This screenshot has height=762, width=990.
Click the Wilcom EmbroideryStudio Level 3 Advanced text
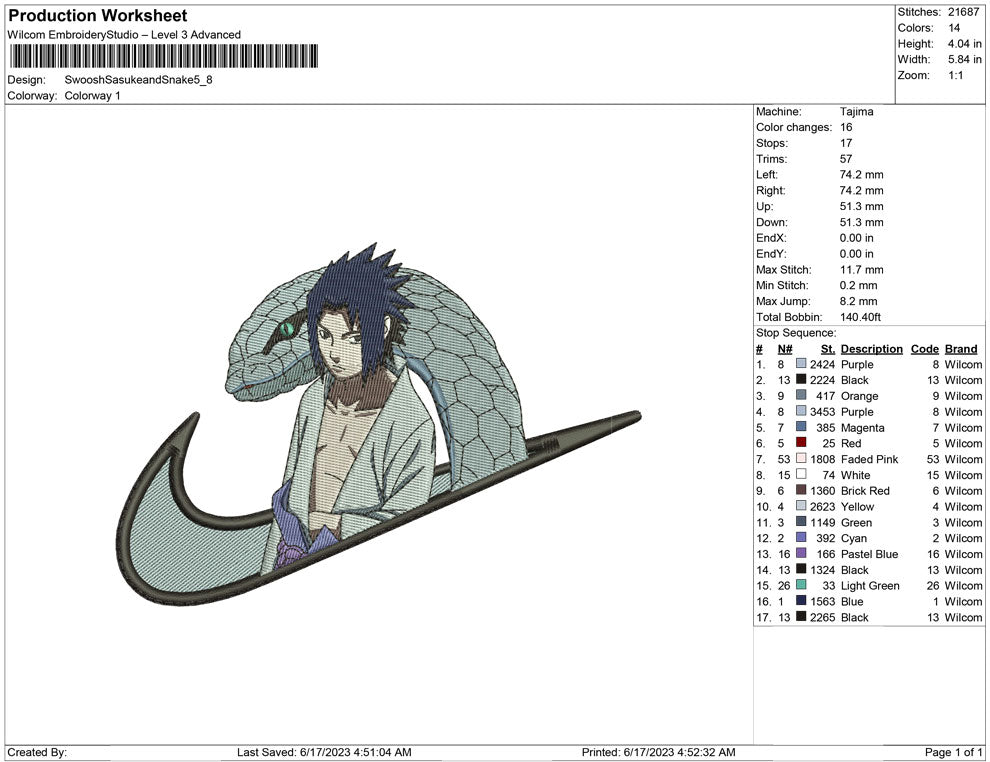pos(124,35)
